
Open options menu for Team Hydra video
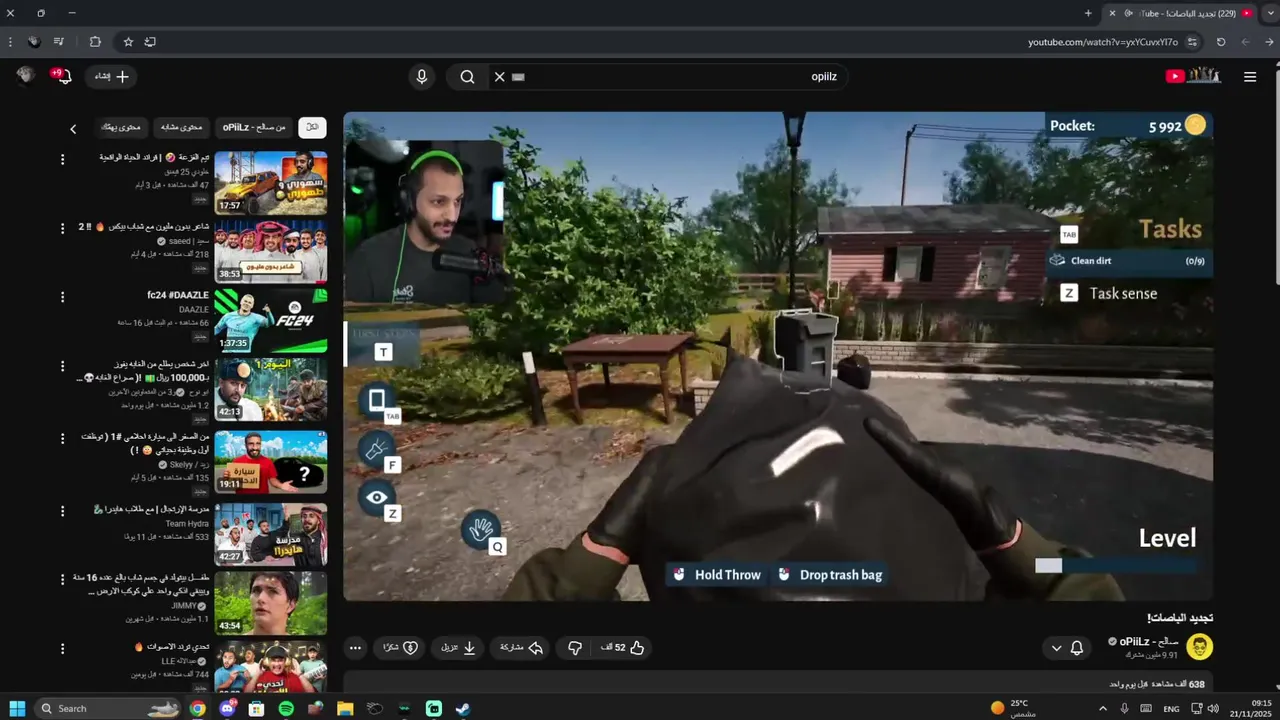tap(62, 512)
